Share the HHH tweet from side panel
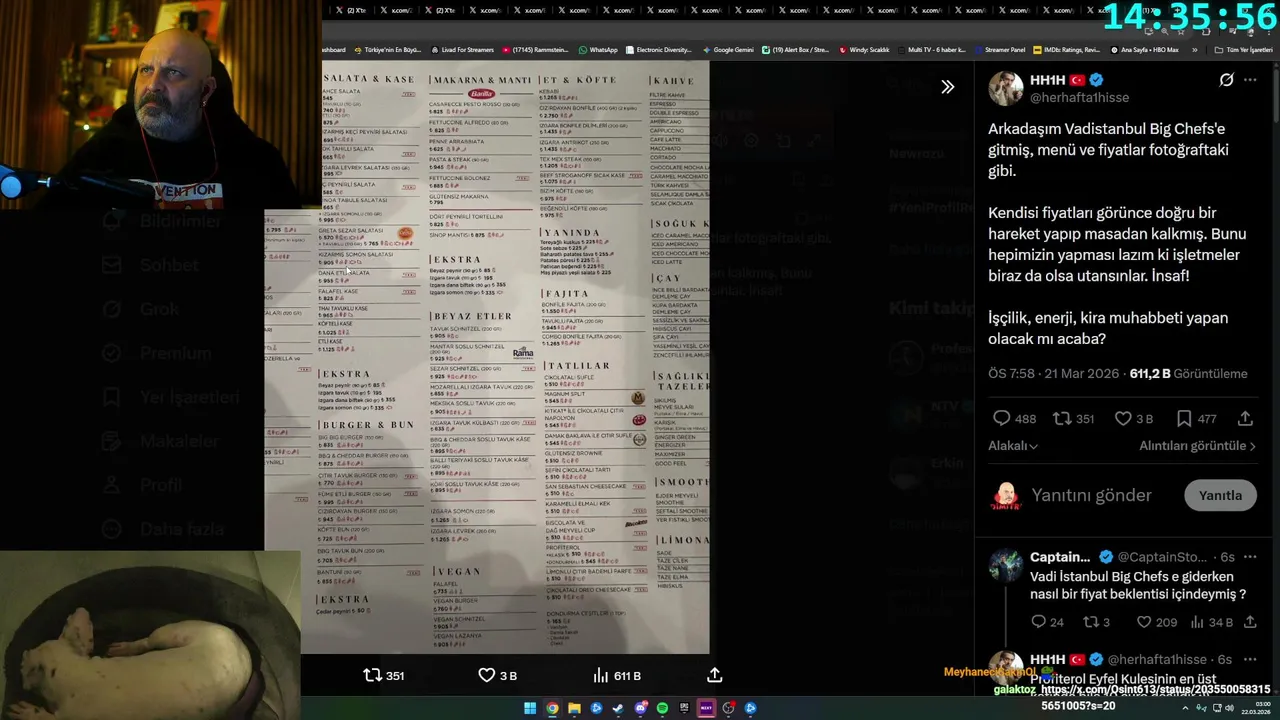This screenshot has height=720, width=1280. 1245,419
